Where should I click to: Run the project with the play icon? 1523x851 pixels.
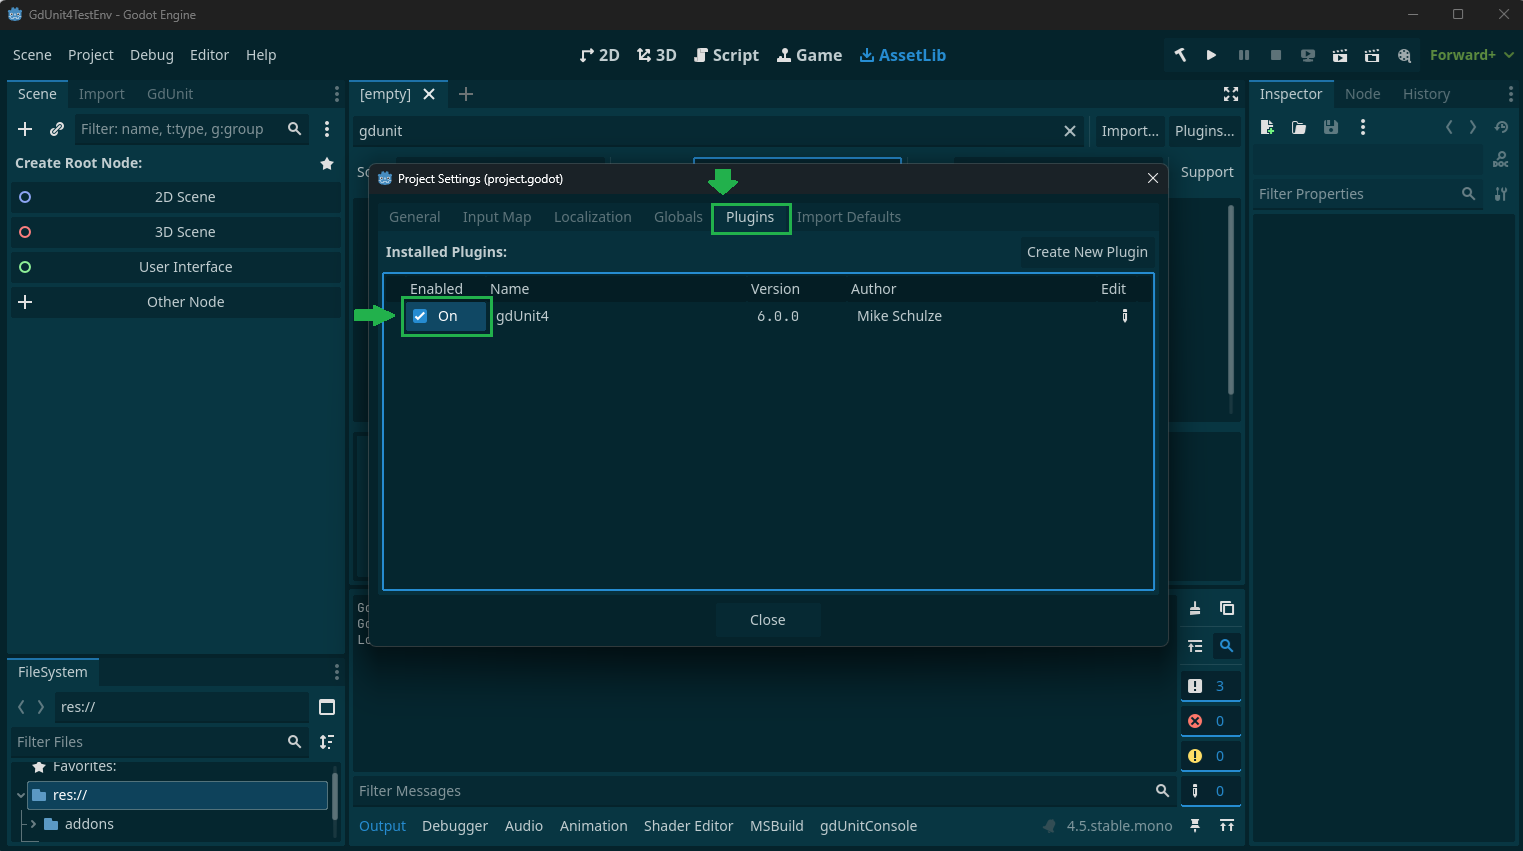click(1211, 55)
